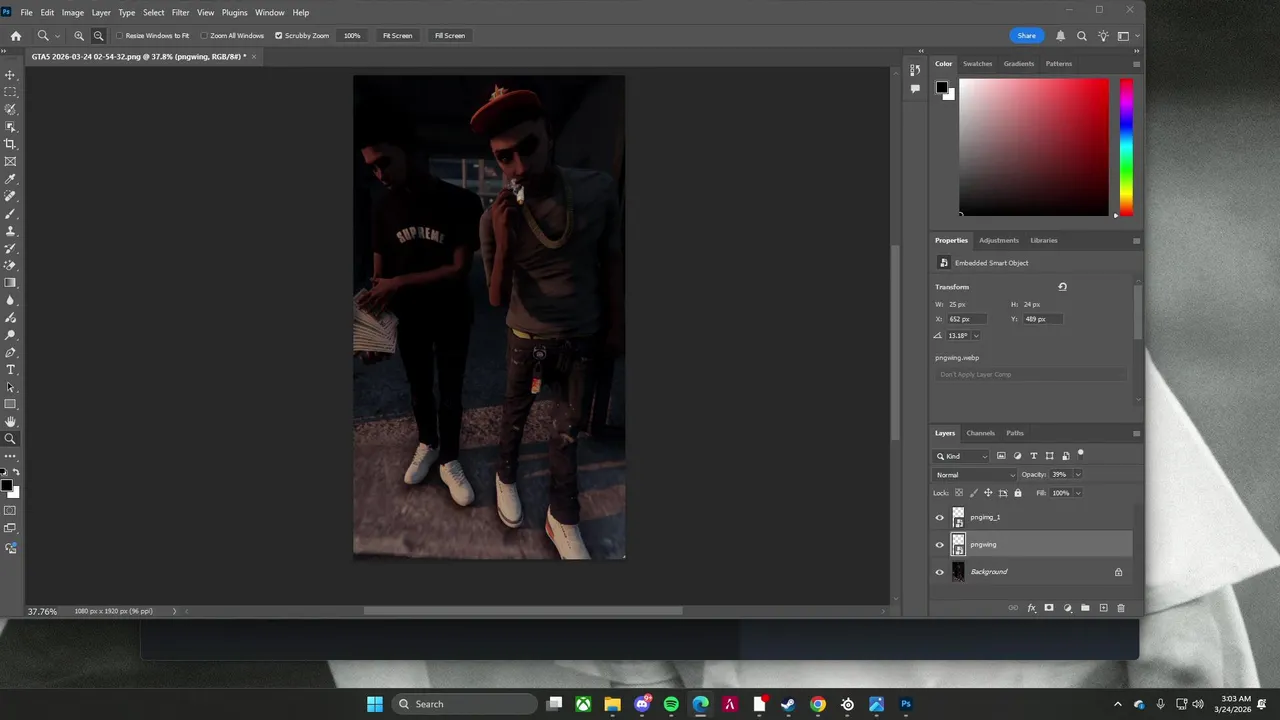This screenshot has width=1280, height=720.
Task: Click the rainbow hue slider strip
Action: point(1126,147)
